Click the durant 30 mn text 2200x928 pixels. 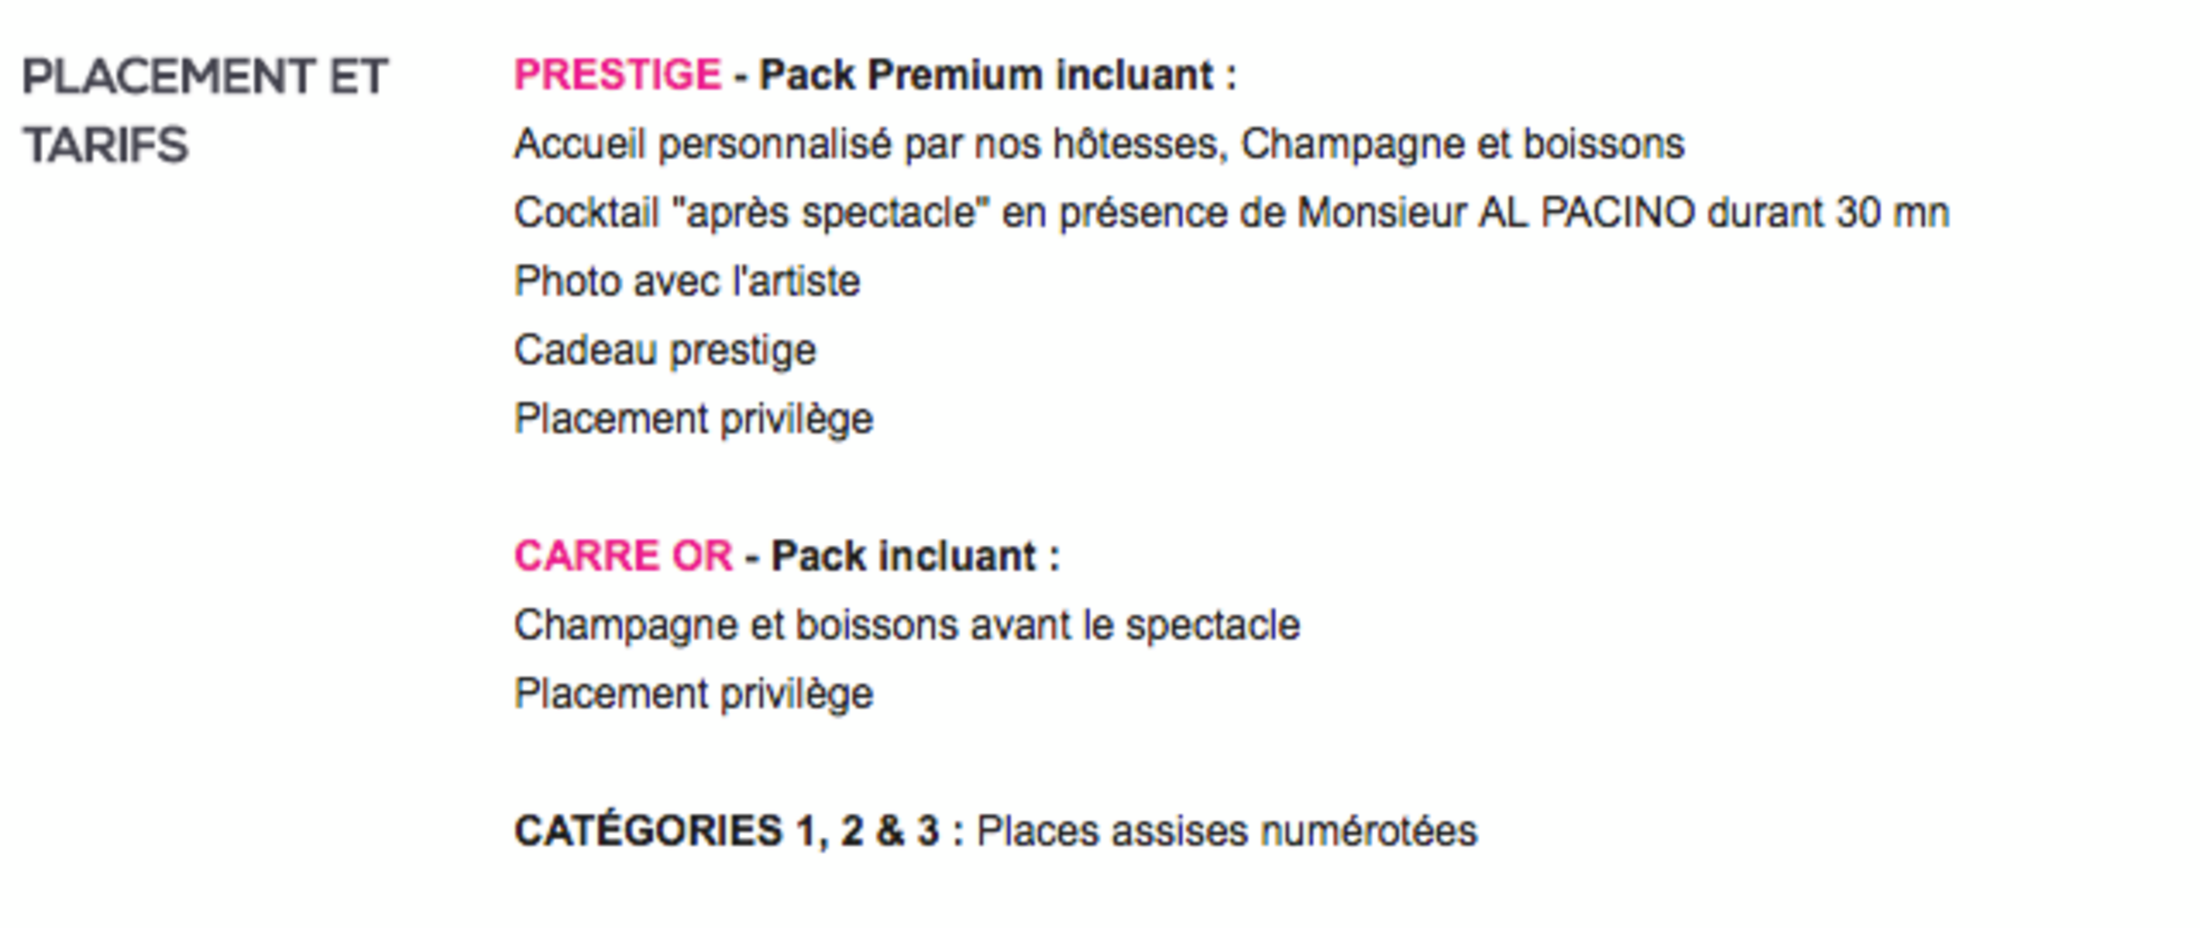pyautogui.click(x=1828, y=213)
